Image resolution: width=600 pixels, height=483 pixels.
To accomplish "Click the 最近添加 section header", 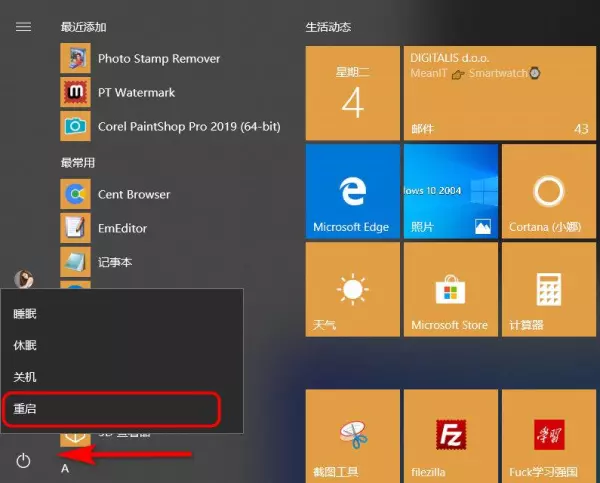I will tap(83, 27).
